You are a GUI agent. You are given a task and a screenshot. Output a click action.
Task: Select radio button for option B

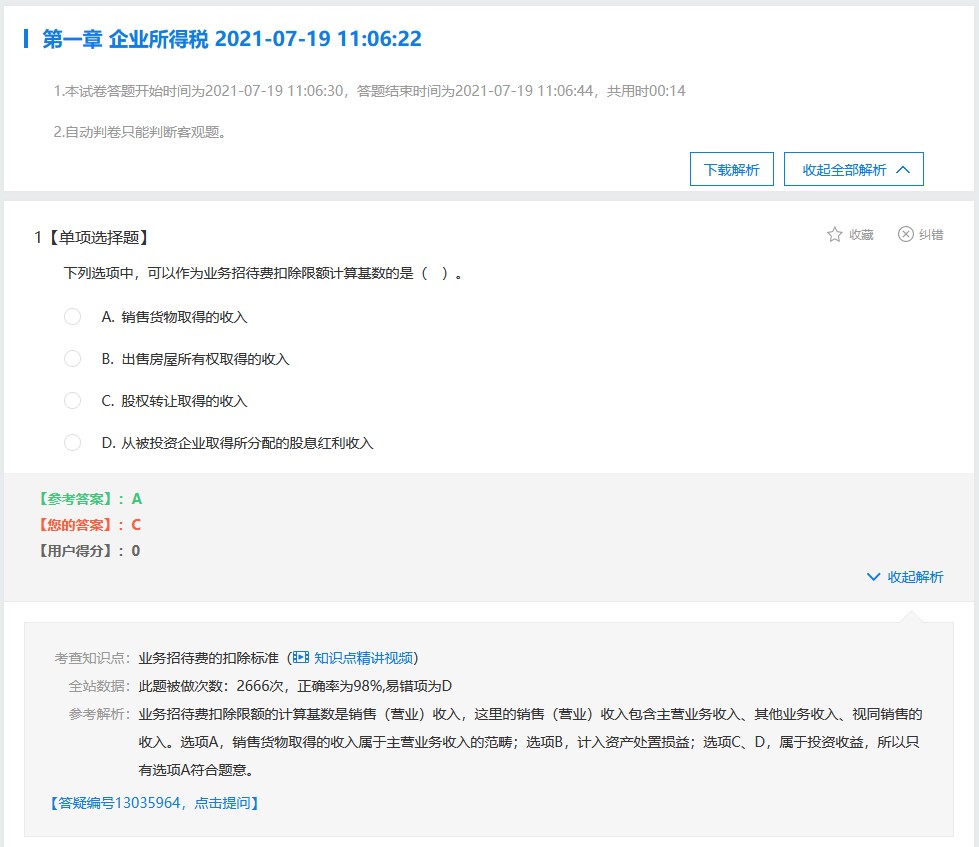tap(72, 359)
